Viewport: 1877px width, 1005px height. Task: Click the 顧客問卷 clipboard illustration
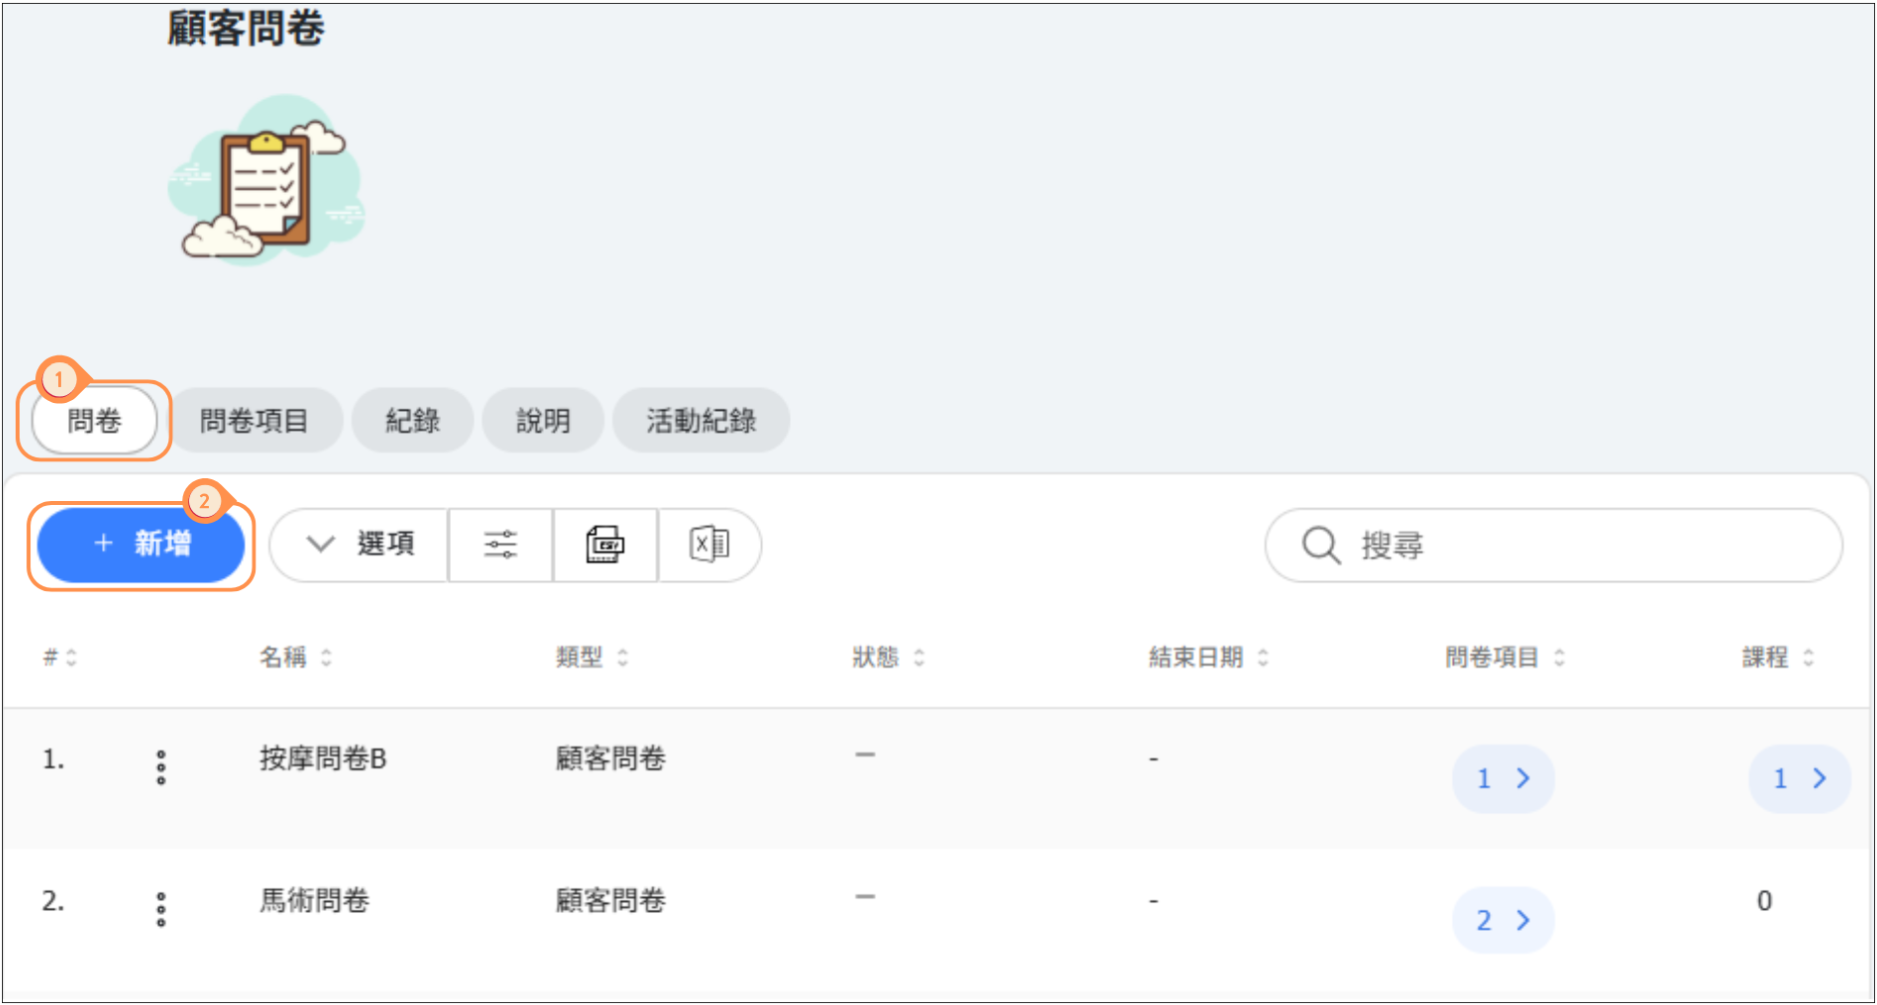tap(266, 182)
